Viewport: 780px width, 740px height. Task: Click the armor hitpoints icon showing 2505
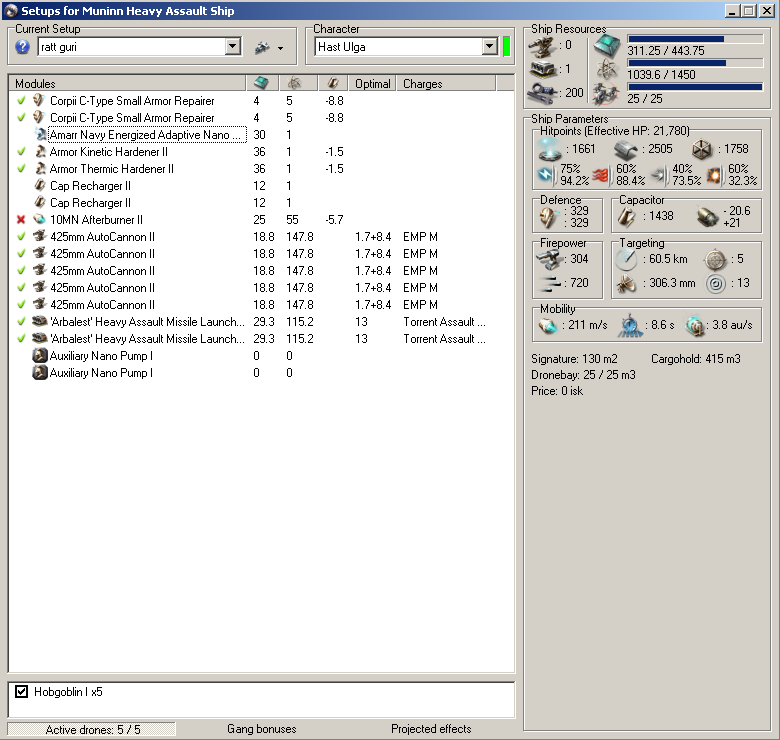click(625, 150)
